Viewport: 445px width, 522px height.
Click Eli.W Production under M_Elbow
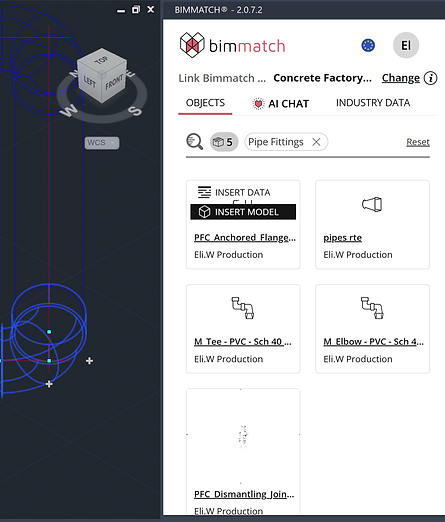[358, 359]
